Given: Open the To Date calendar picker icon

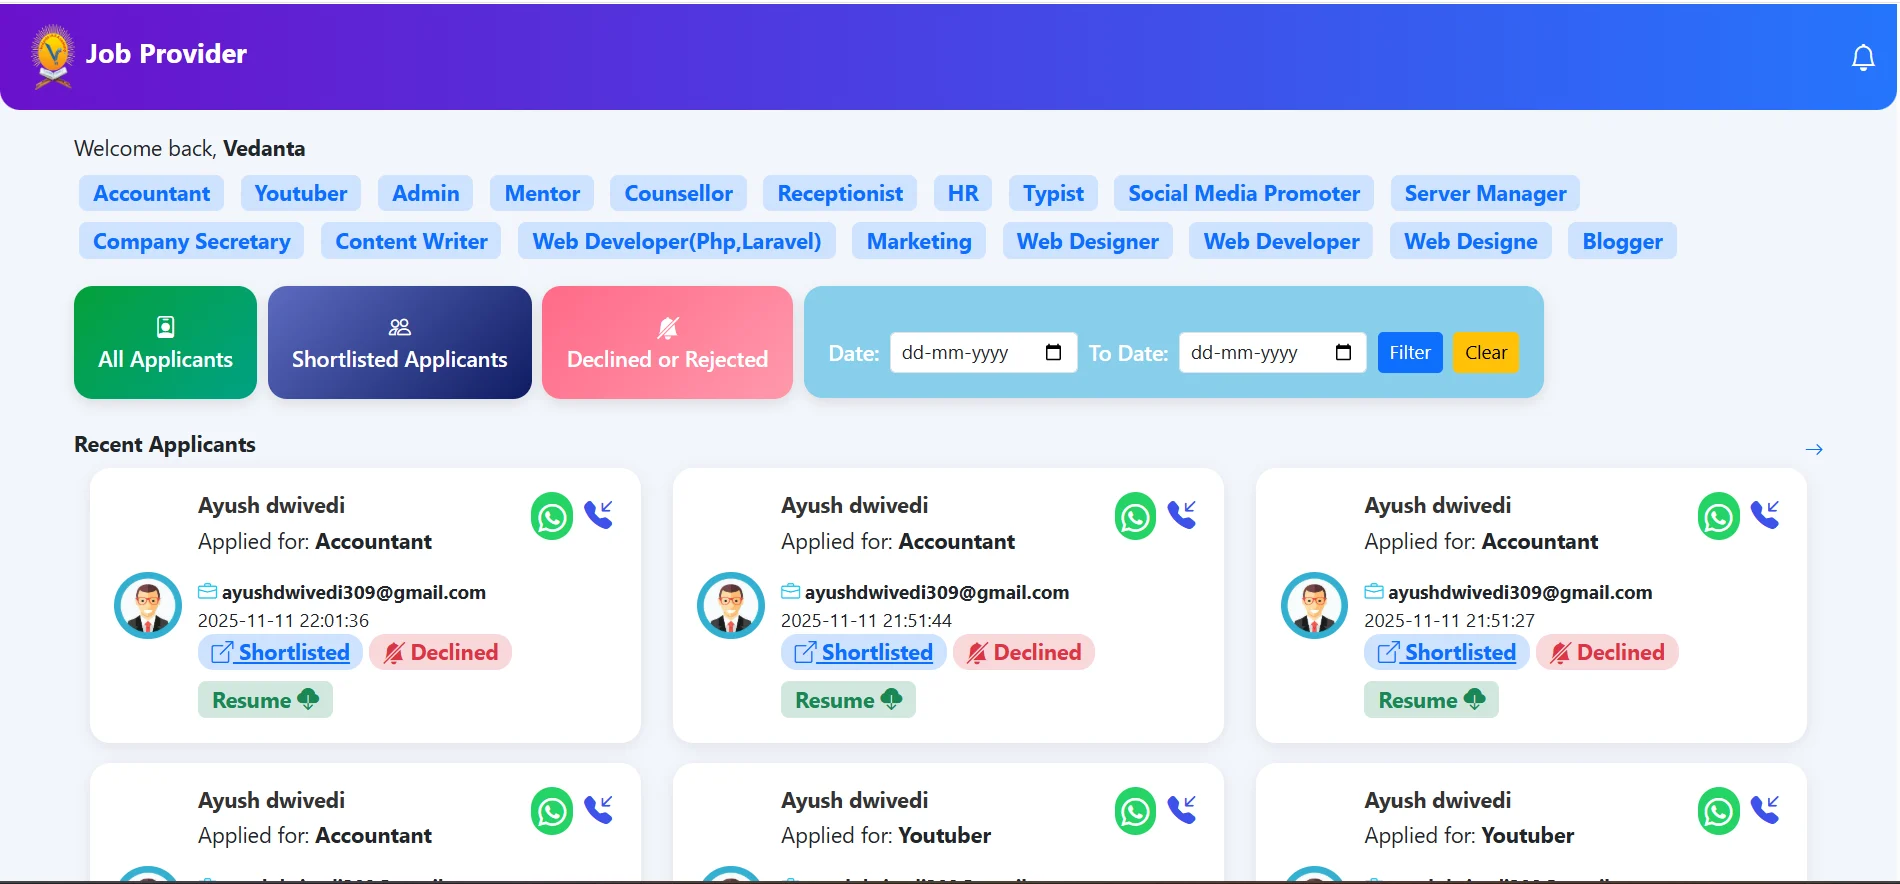Looking at the screenshot, I should tap(1343, 352).
